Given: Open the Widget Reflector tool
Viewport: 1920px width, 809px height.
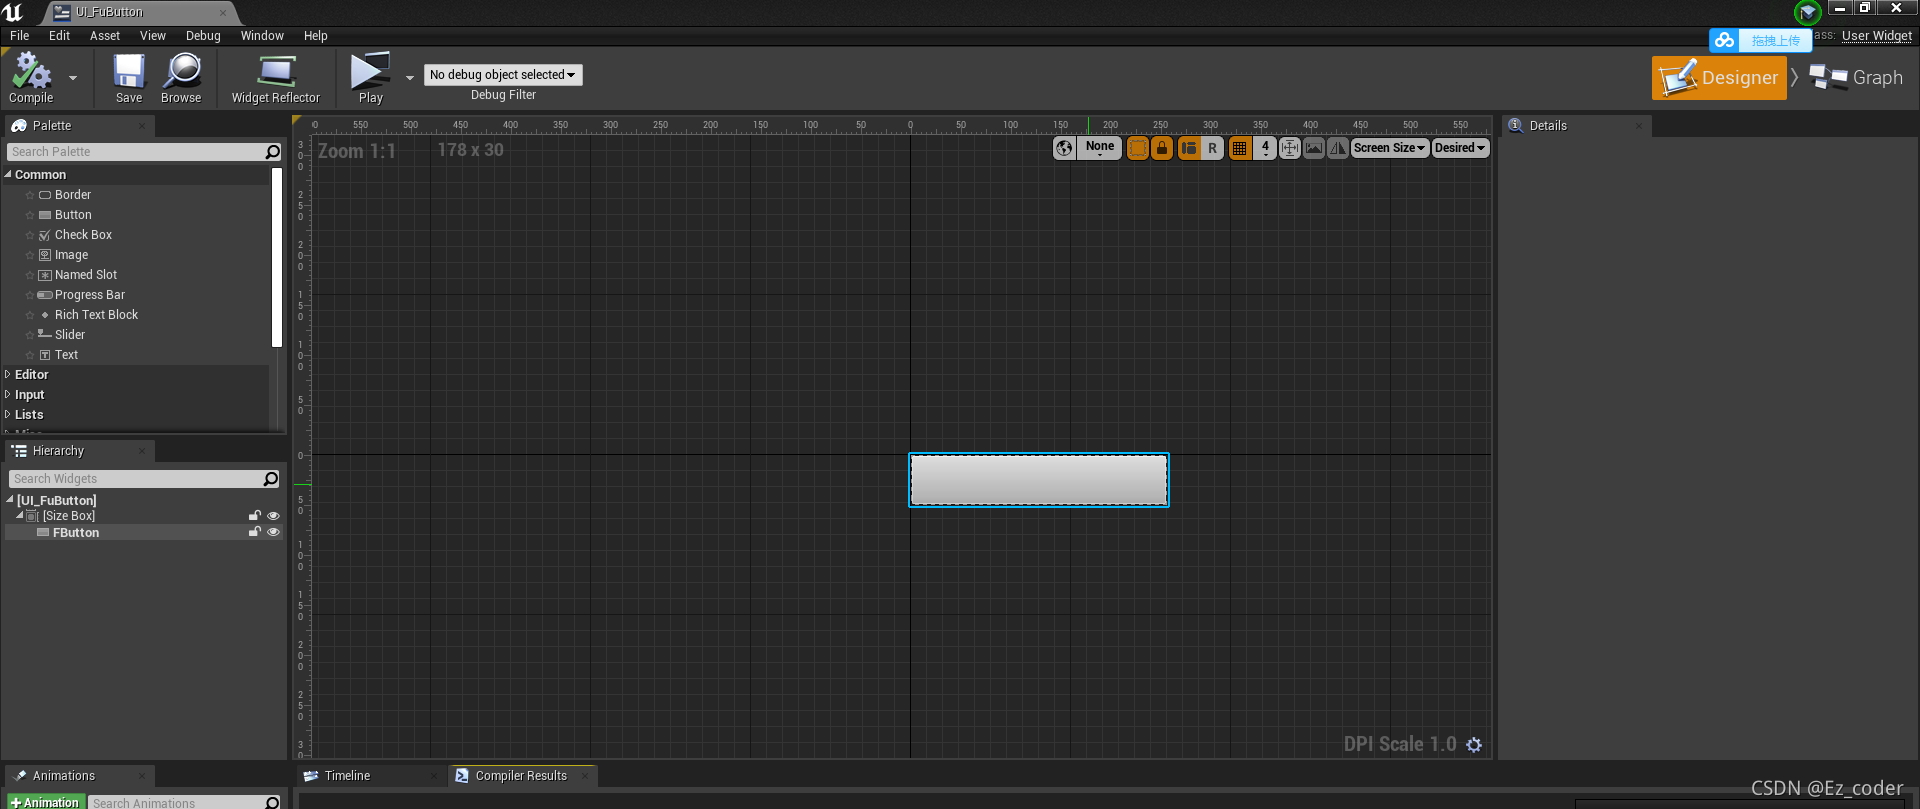Looking at the screenshot, I should 276,78.
